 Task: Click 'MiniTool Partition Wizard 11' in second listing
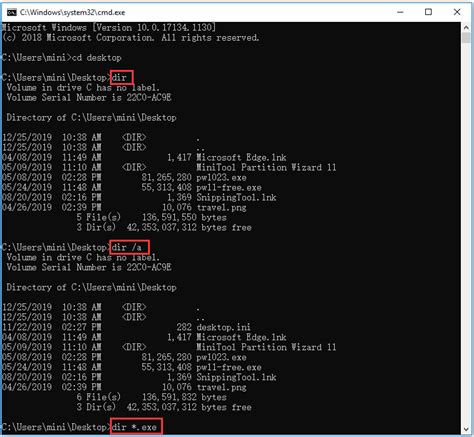point(266,347)
